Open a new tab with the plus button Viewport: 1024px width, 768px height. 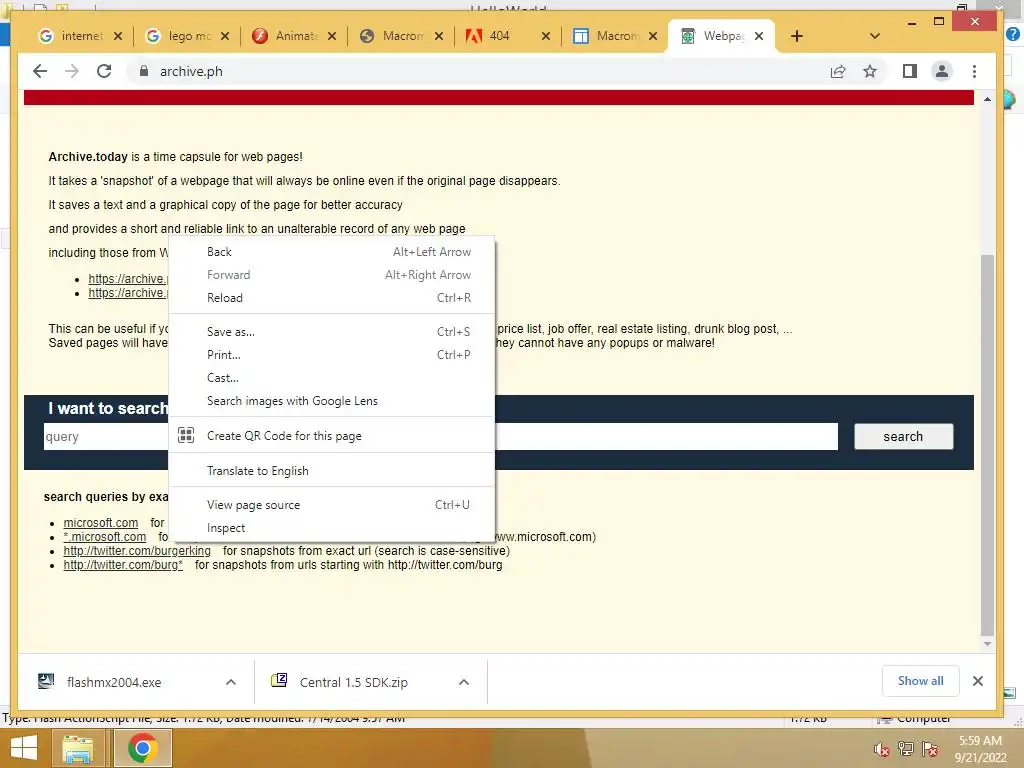[x=797, y=36]
